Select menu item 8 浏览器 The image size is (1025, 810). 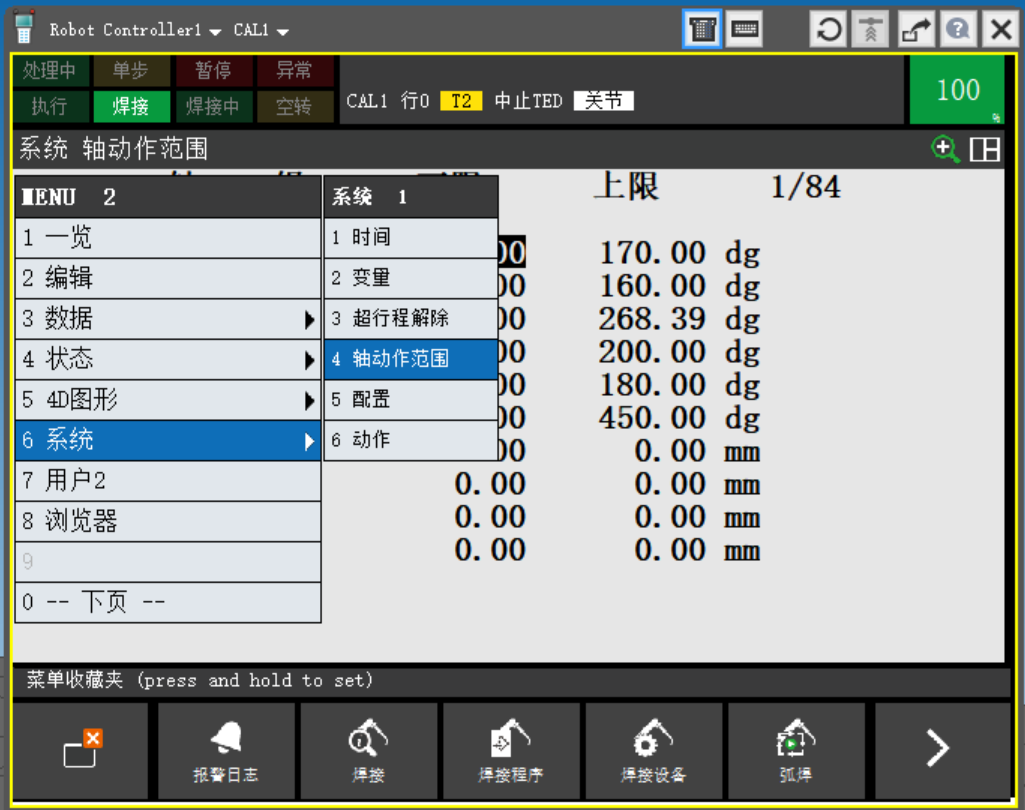coord(168,522)
